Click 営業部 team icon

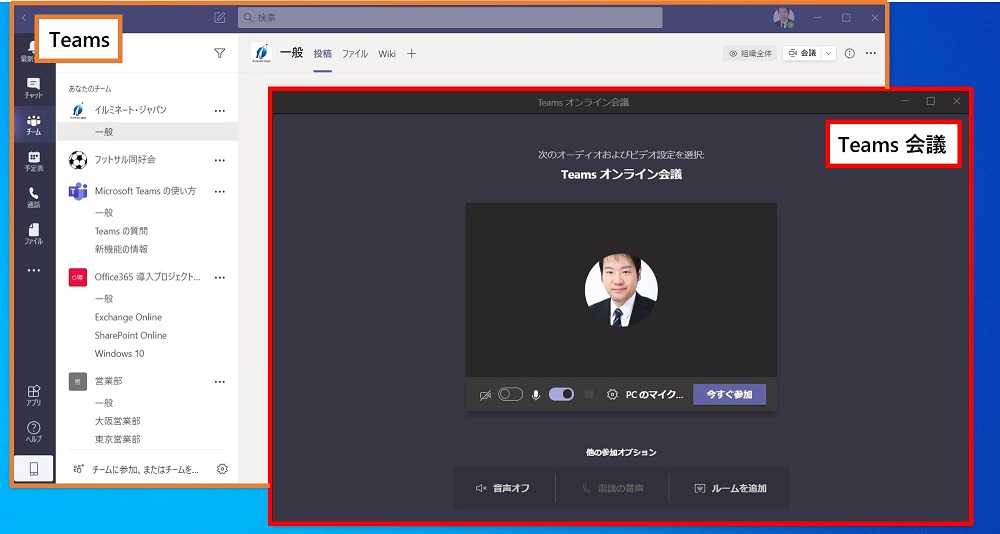coord(78,382)
